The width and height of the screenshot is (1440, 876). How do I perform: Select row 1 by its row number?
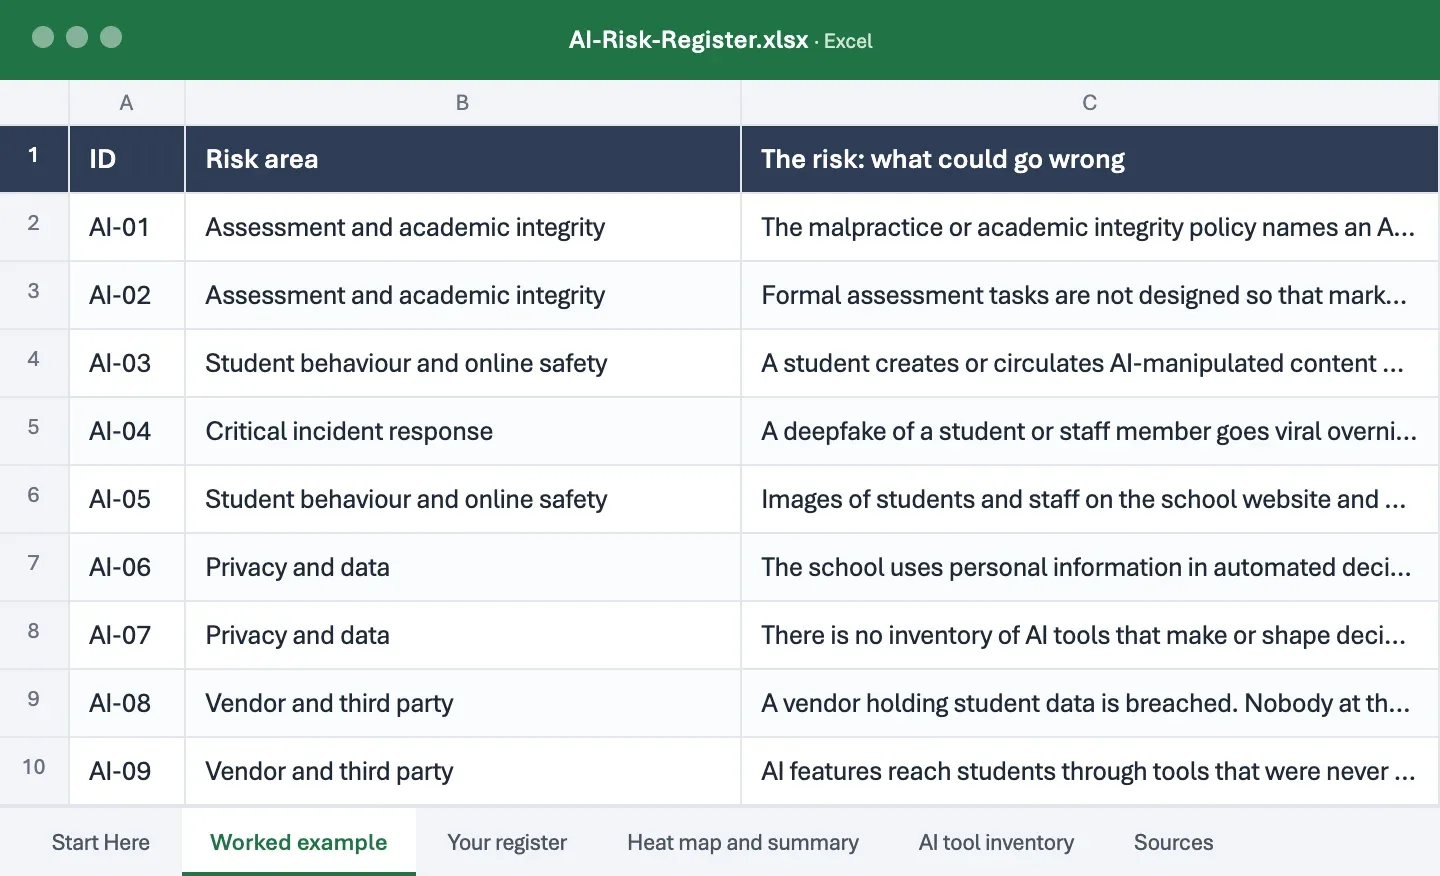tap(34, 158)
